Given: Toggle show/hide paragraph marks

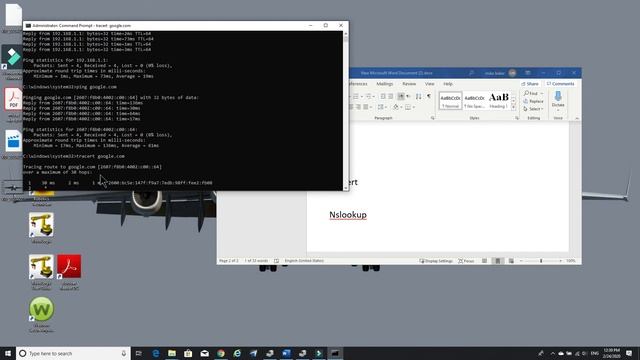Looking at the screenshot, I should (x=429, y=96).
